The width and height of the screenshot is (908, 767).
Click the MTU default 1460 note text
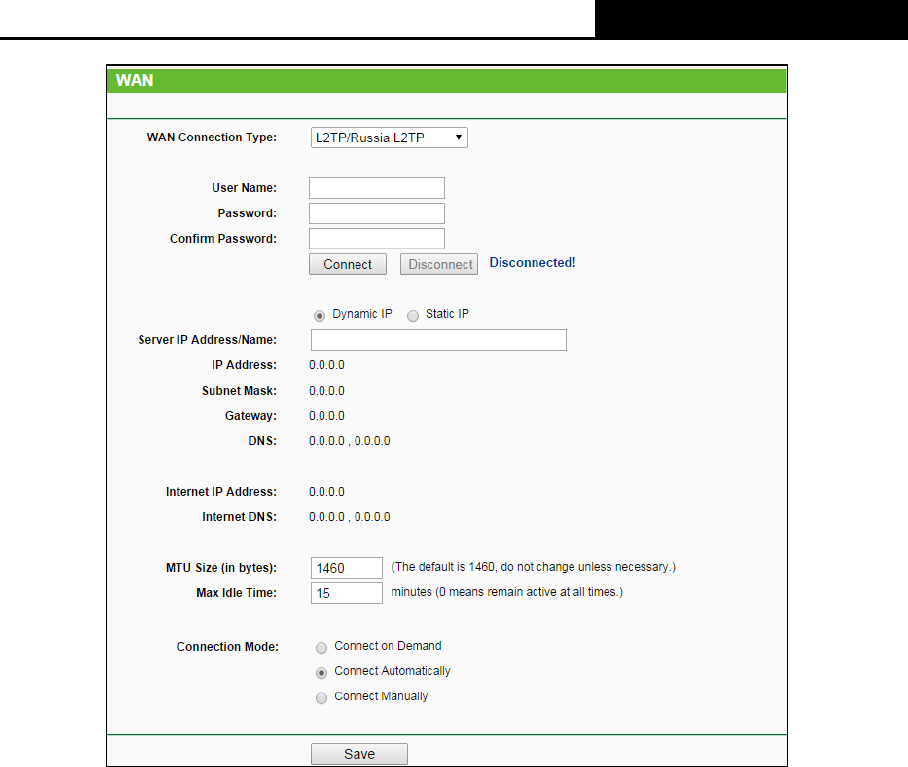pos(533,567)
